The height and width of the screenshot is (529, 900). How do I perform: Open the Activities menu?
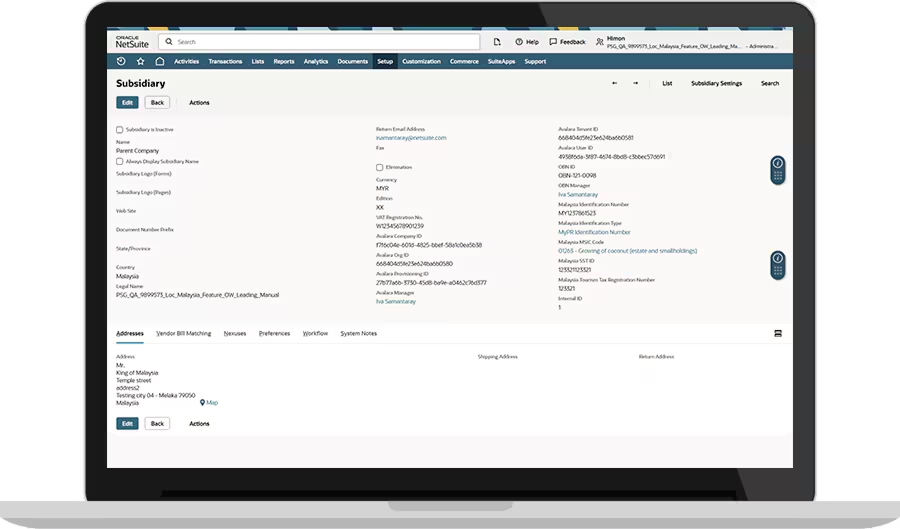[187, 61]
